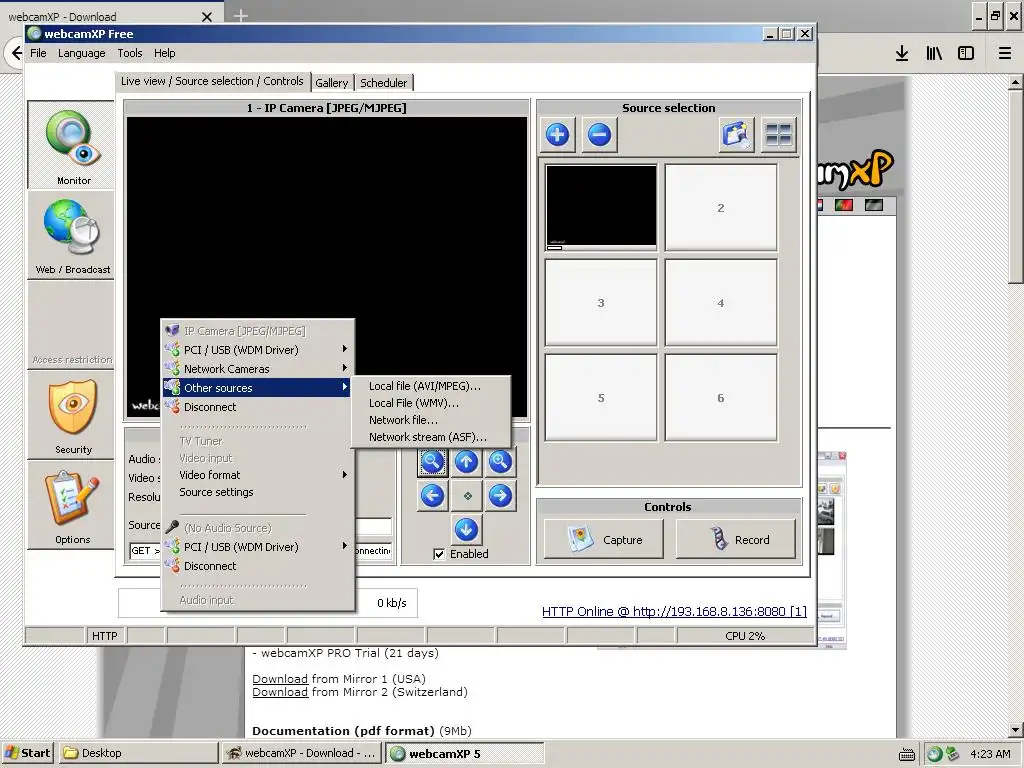Expand the PCI / USB (WDM Driver) video submenu
Viewport: 1024px width, 768px height.
coord(258,350)
